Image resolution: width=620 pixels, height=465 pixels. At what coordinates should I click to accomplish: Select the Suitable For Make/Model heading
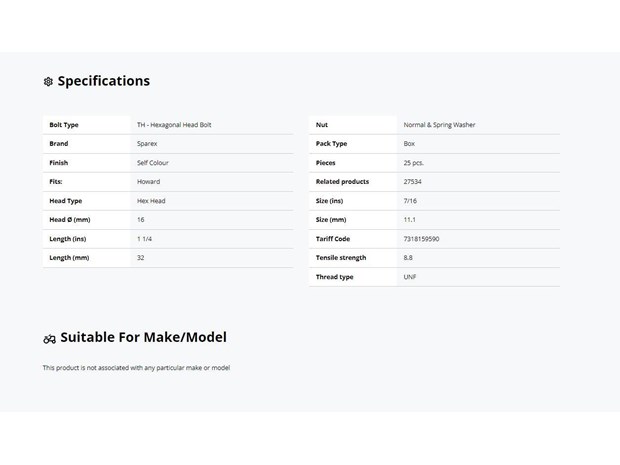pyautogui.click(x=144, y=337)
